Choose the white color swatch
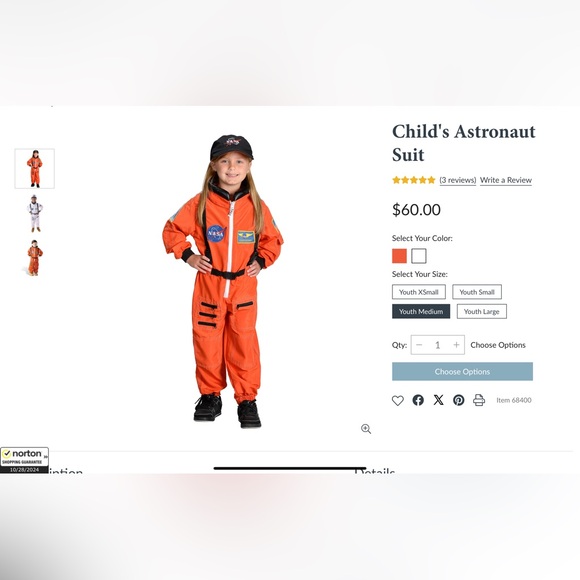 coord(419,256)
